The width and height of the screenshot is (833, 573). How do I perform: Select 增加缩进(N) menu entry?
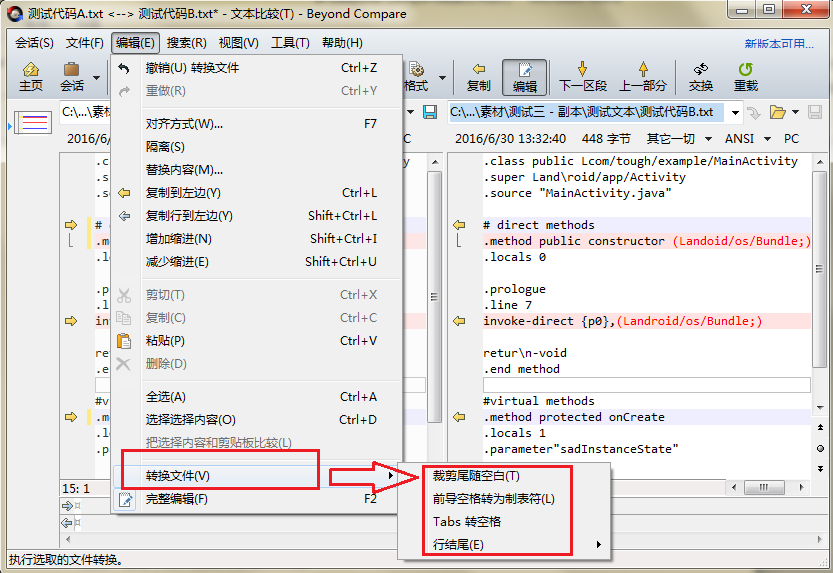257,239
